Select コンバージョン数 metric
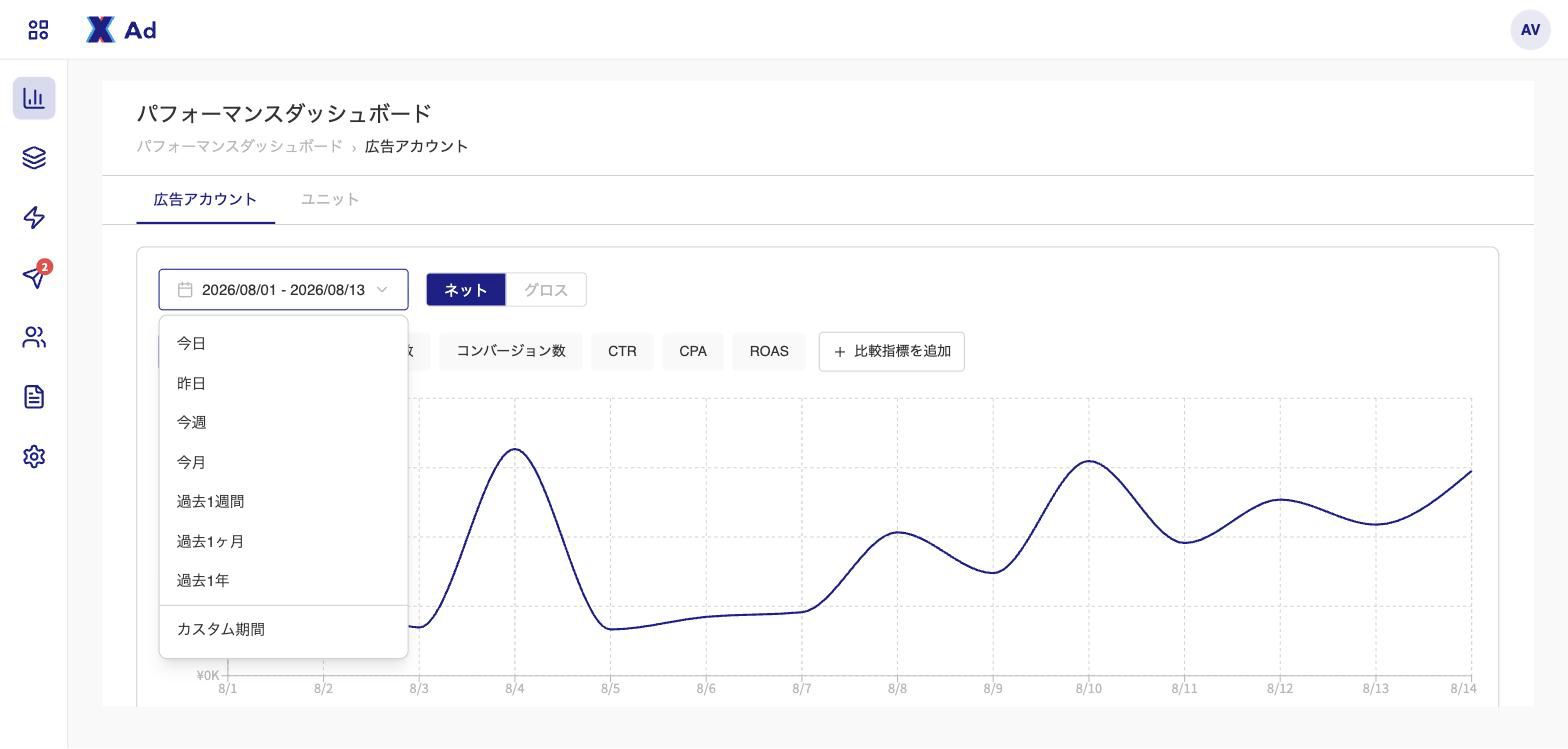Viewport: 1568px width, 749px height. point(511,351)
